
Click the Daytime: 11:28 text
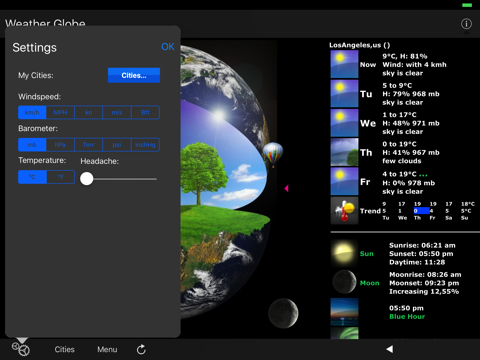click(417, 262)
